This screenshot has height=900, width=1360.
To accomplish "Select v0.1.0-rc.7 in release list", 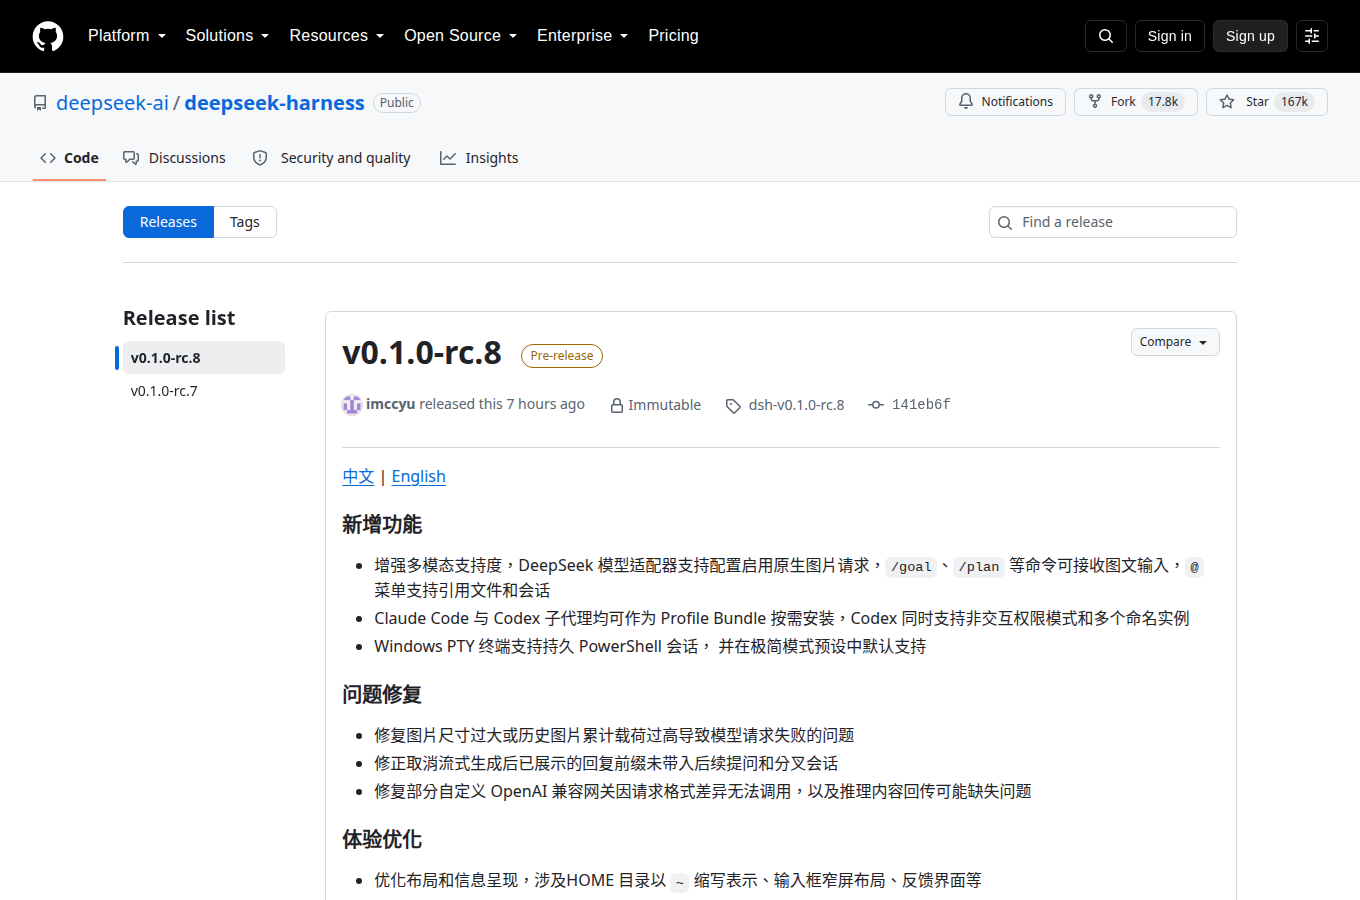I will pyautogui.click(x=203, y=391).
